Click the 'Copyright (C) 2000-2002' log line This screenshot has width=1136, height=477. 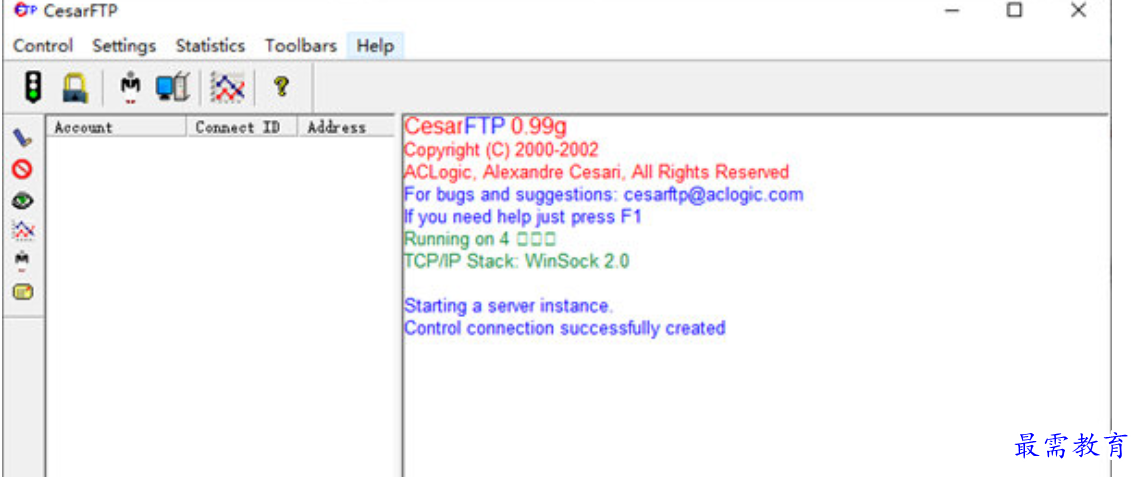point(501,150)
